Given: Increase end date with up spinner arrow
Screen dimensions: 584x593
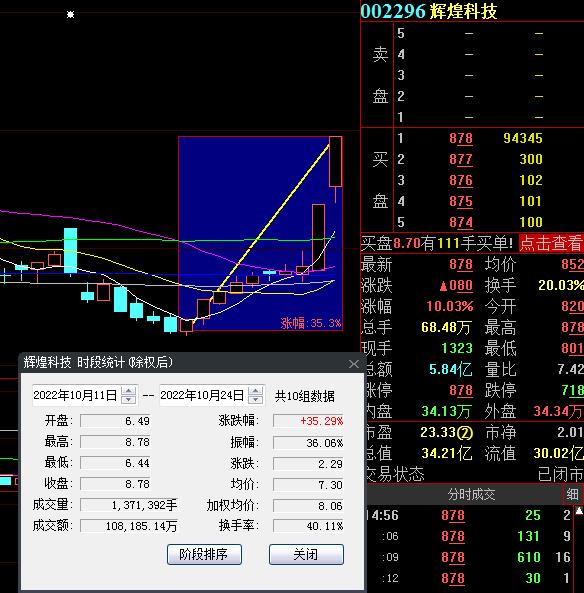Looking at the screenshot, I should coord(256,391).
